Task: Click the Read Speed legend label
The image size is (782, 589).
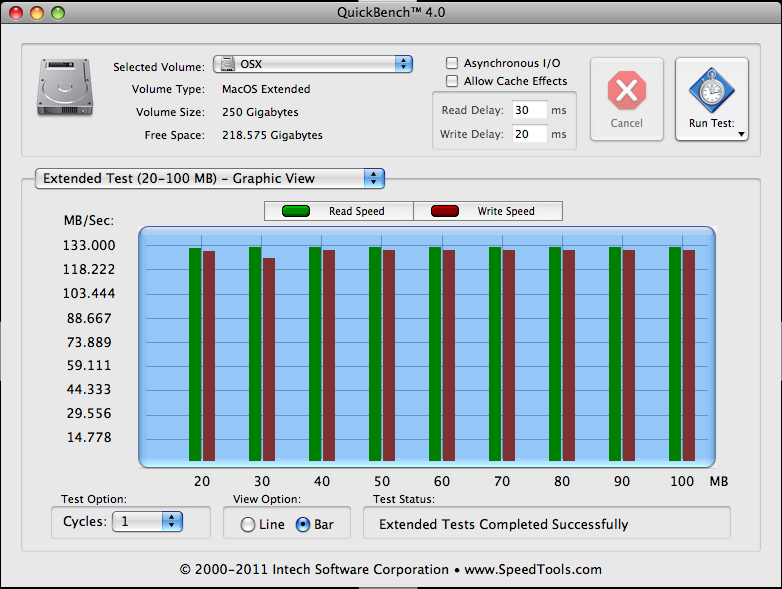Action: (357, 211)
